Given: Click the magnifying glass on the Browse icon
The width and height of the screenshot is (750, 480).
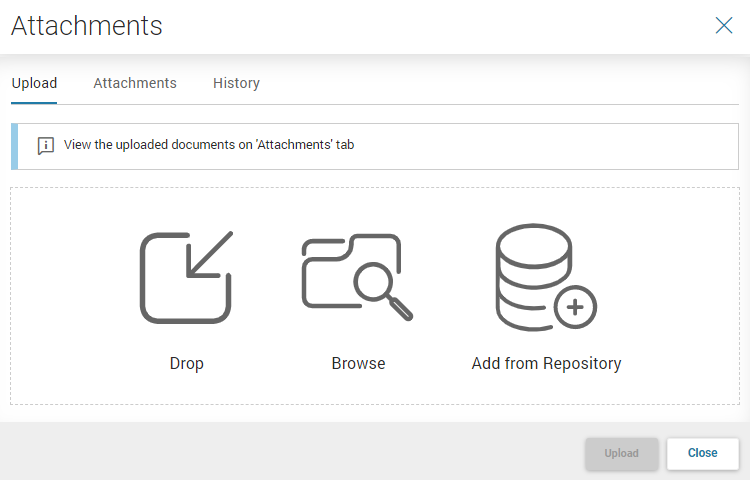Looking at the screenshot, I should [x=383, y=291].
